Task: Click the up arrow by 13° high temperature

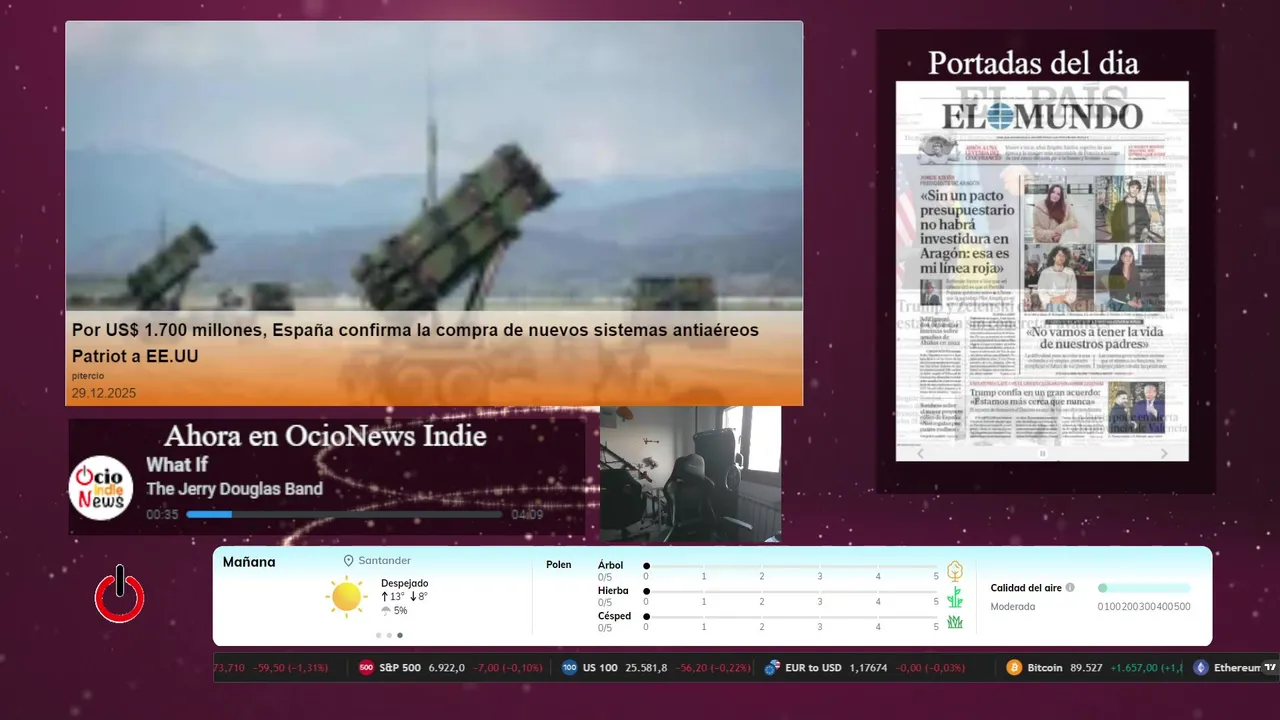Action: click(385, 597)
